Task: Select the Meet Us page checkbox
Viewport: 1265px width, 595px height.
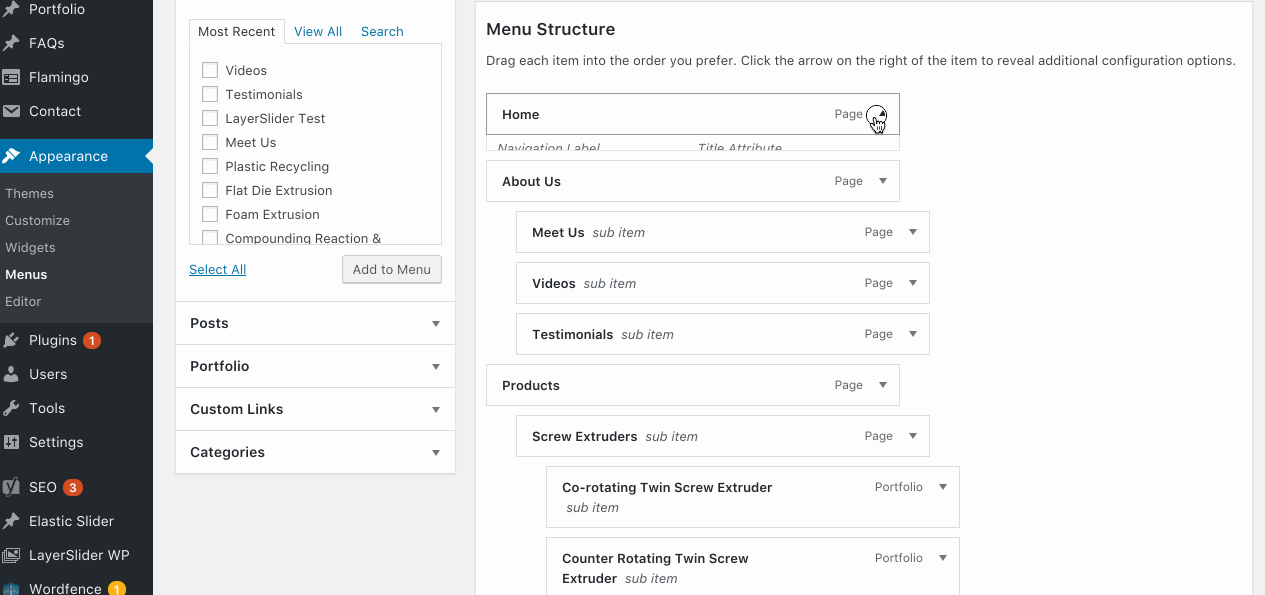Action: tap(210, 142)
